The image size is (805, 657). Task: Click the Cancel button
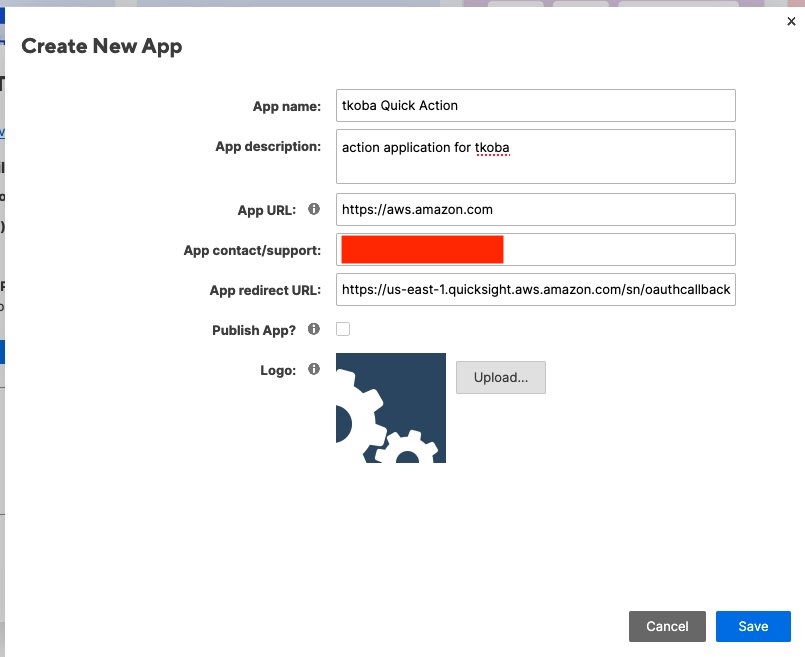point(667,626)
